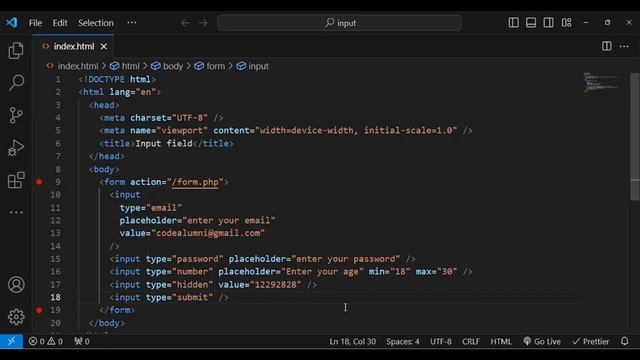Screen dimensions: 640x360
Task: Click the "UTF-8" charset value on line 4
Action: coord(190,118)
